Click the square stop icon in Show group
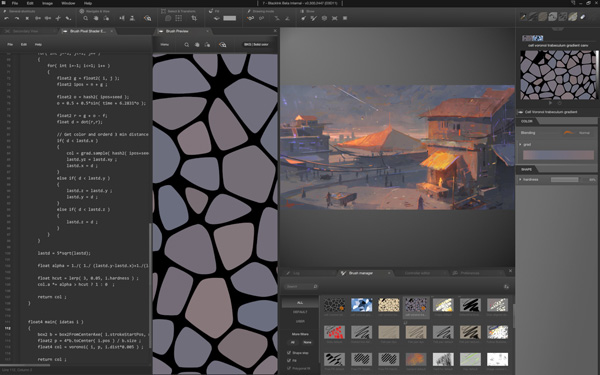This screenshot has width=600, height=375. point(345,18)
